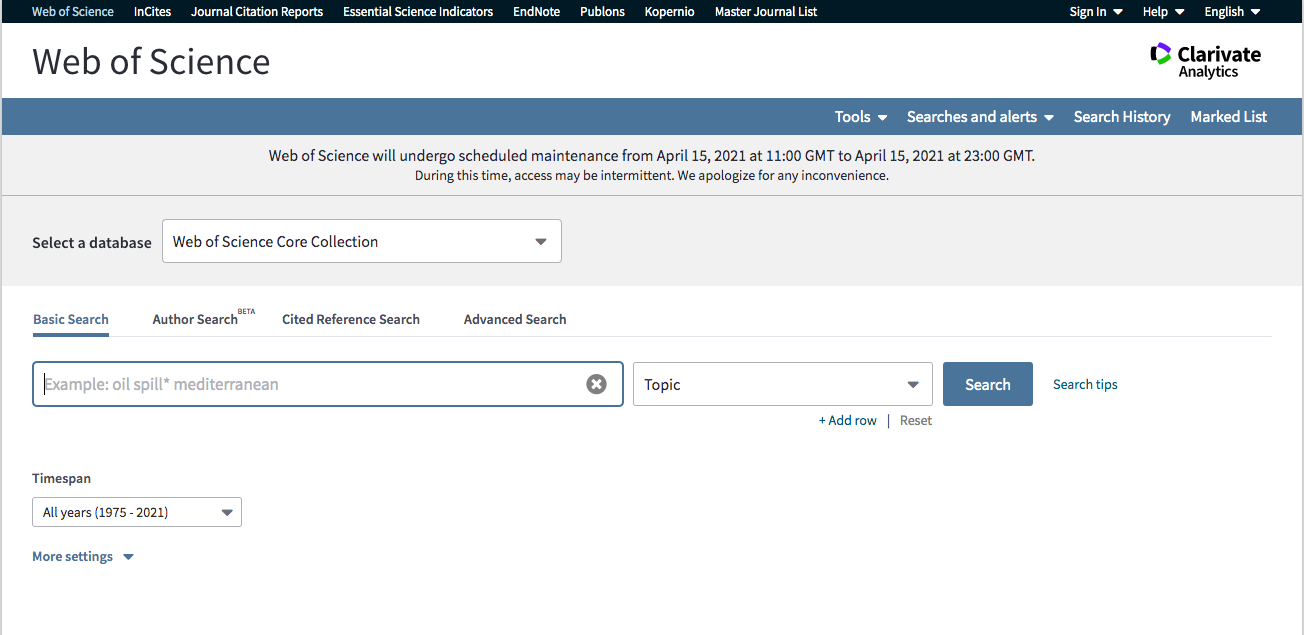
Task: Open the Tools menu
Action: (x=861, y=116)
